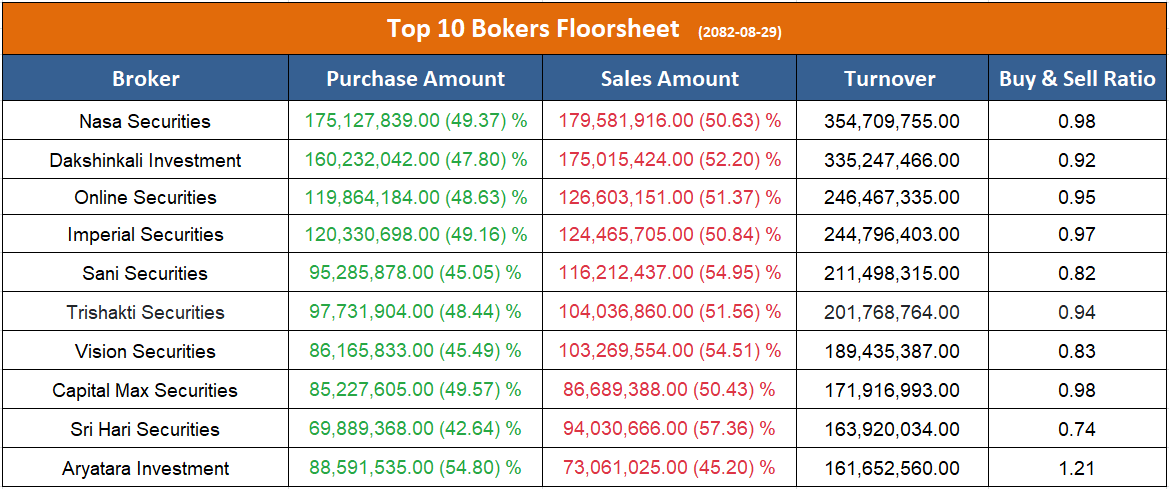Click the date 2082-08-29 in title
Screen dimensions: 1169x489
tap(740, 32)
